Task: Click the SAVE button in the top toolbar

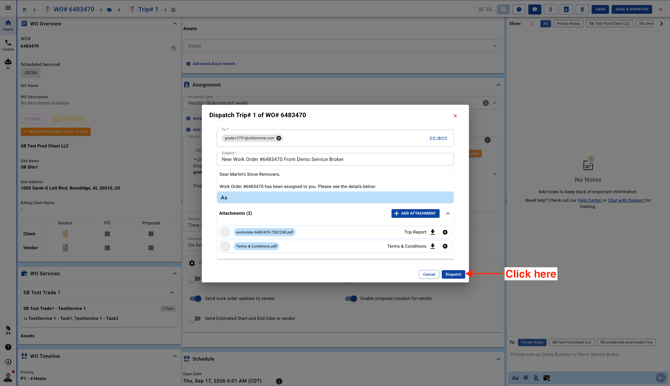Action: (600, 9)
